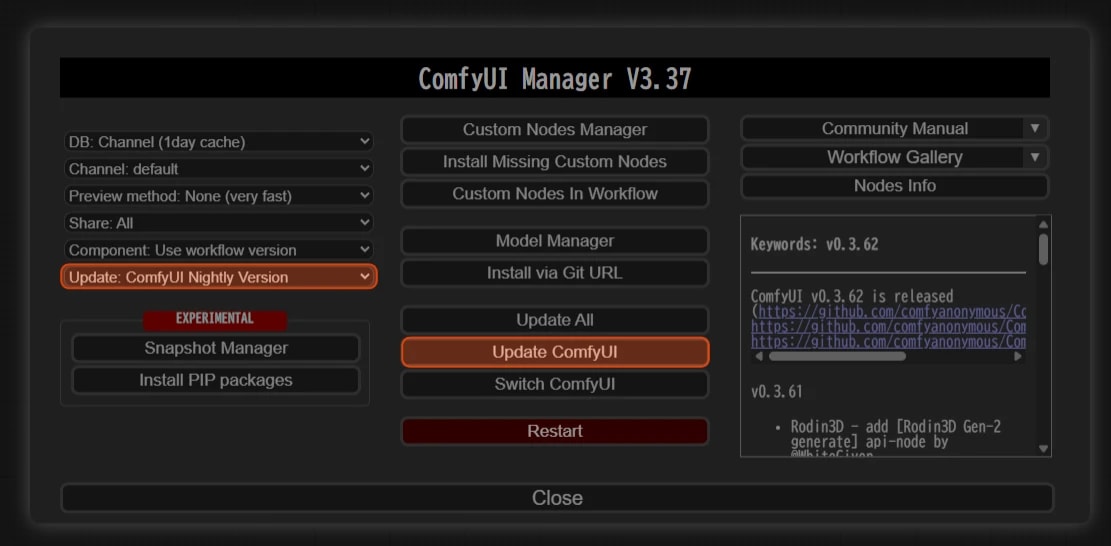Click the Workflow Gallery button

coord(883,157)
